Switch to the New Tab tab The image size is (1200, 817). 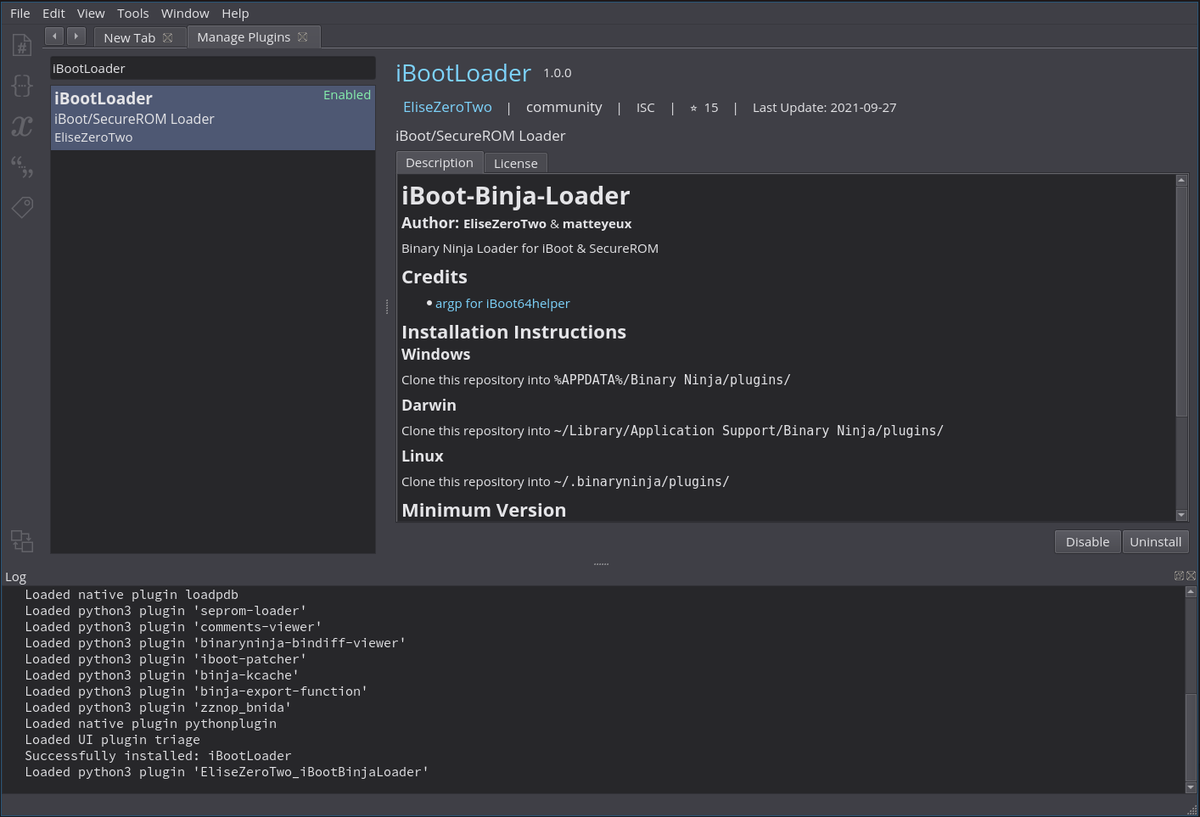tap(139, 38)
